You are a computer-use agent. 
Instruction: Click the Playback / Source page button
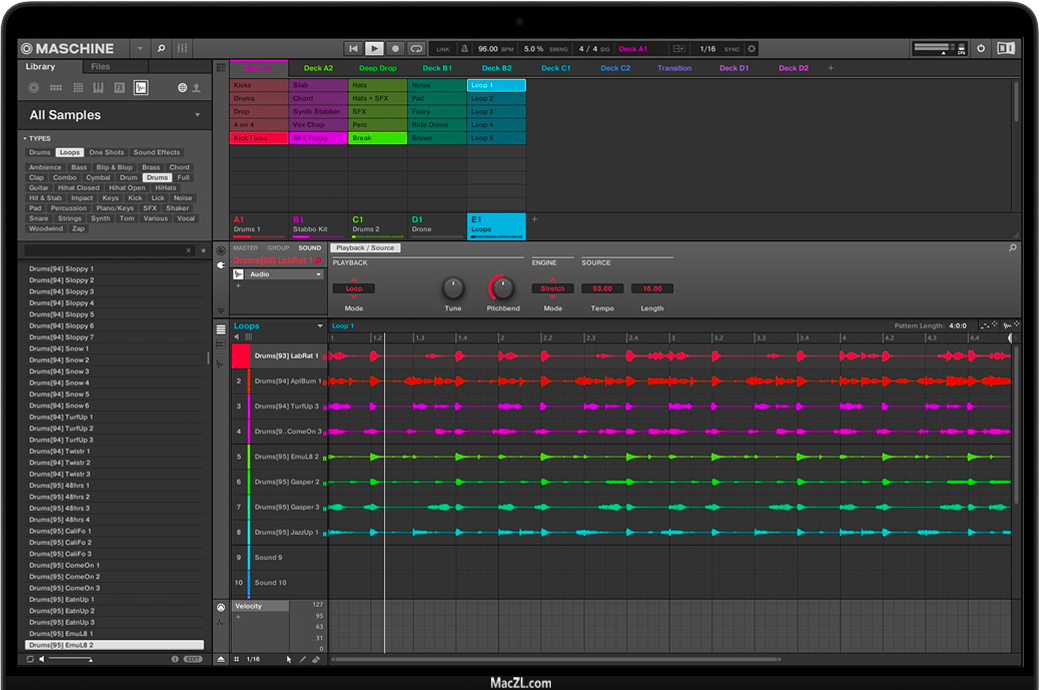[x=364, y=248]
